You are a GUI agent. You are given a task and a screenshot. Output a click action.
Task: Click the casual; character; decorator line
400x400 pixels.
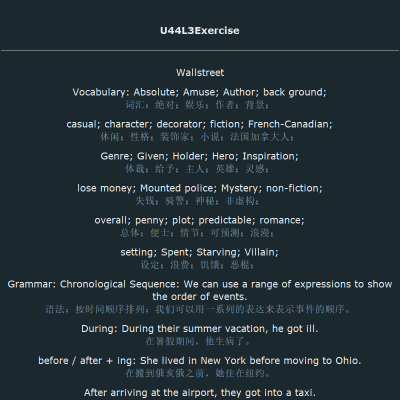(x=200, y=124)
